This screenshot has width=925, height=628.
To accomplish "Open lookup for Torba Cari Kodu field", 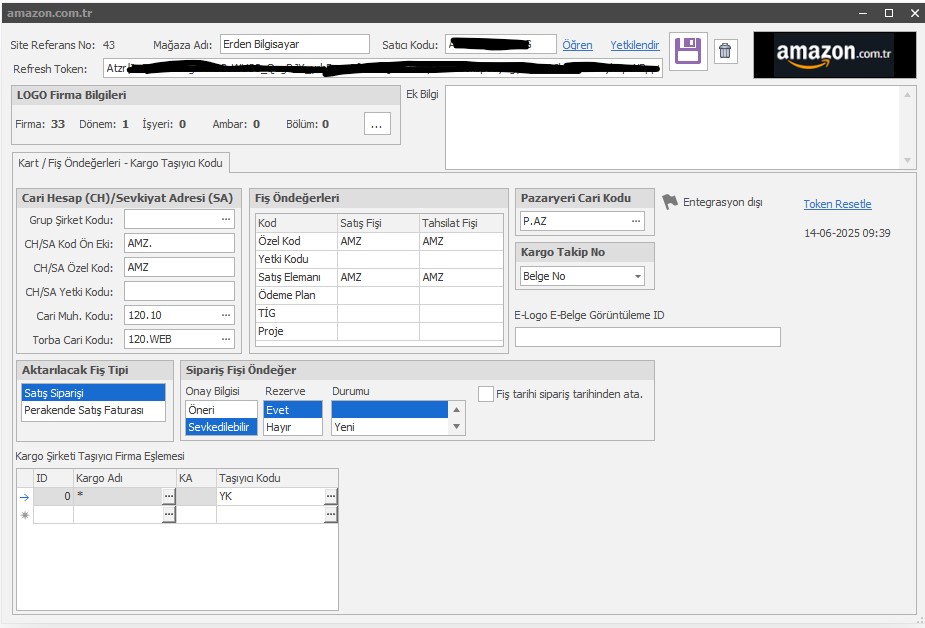I will tap(226, 339).
